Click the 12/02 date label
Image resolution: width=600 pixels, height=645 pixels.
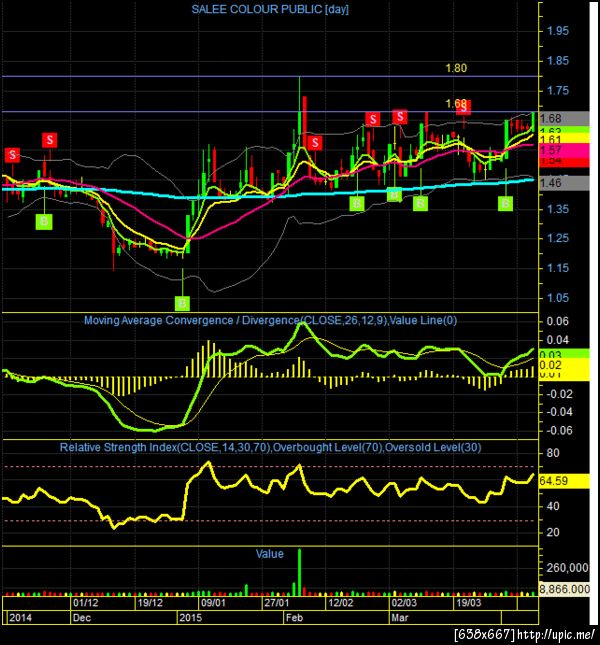click(341, 603)
